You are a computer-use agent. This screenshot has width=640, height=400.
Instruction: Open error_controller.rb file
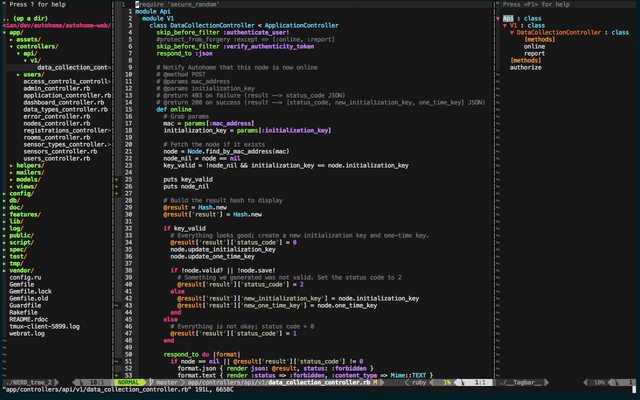[57, 116]
